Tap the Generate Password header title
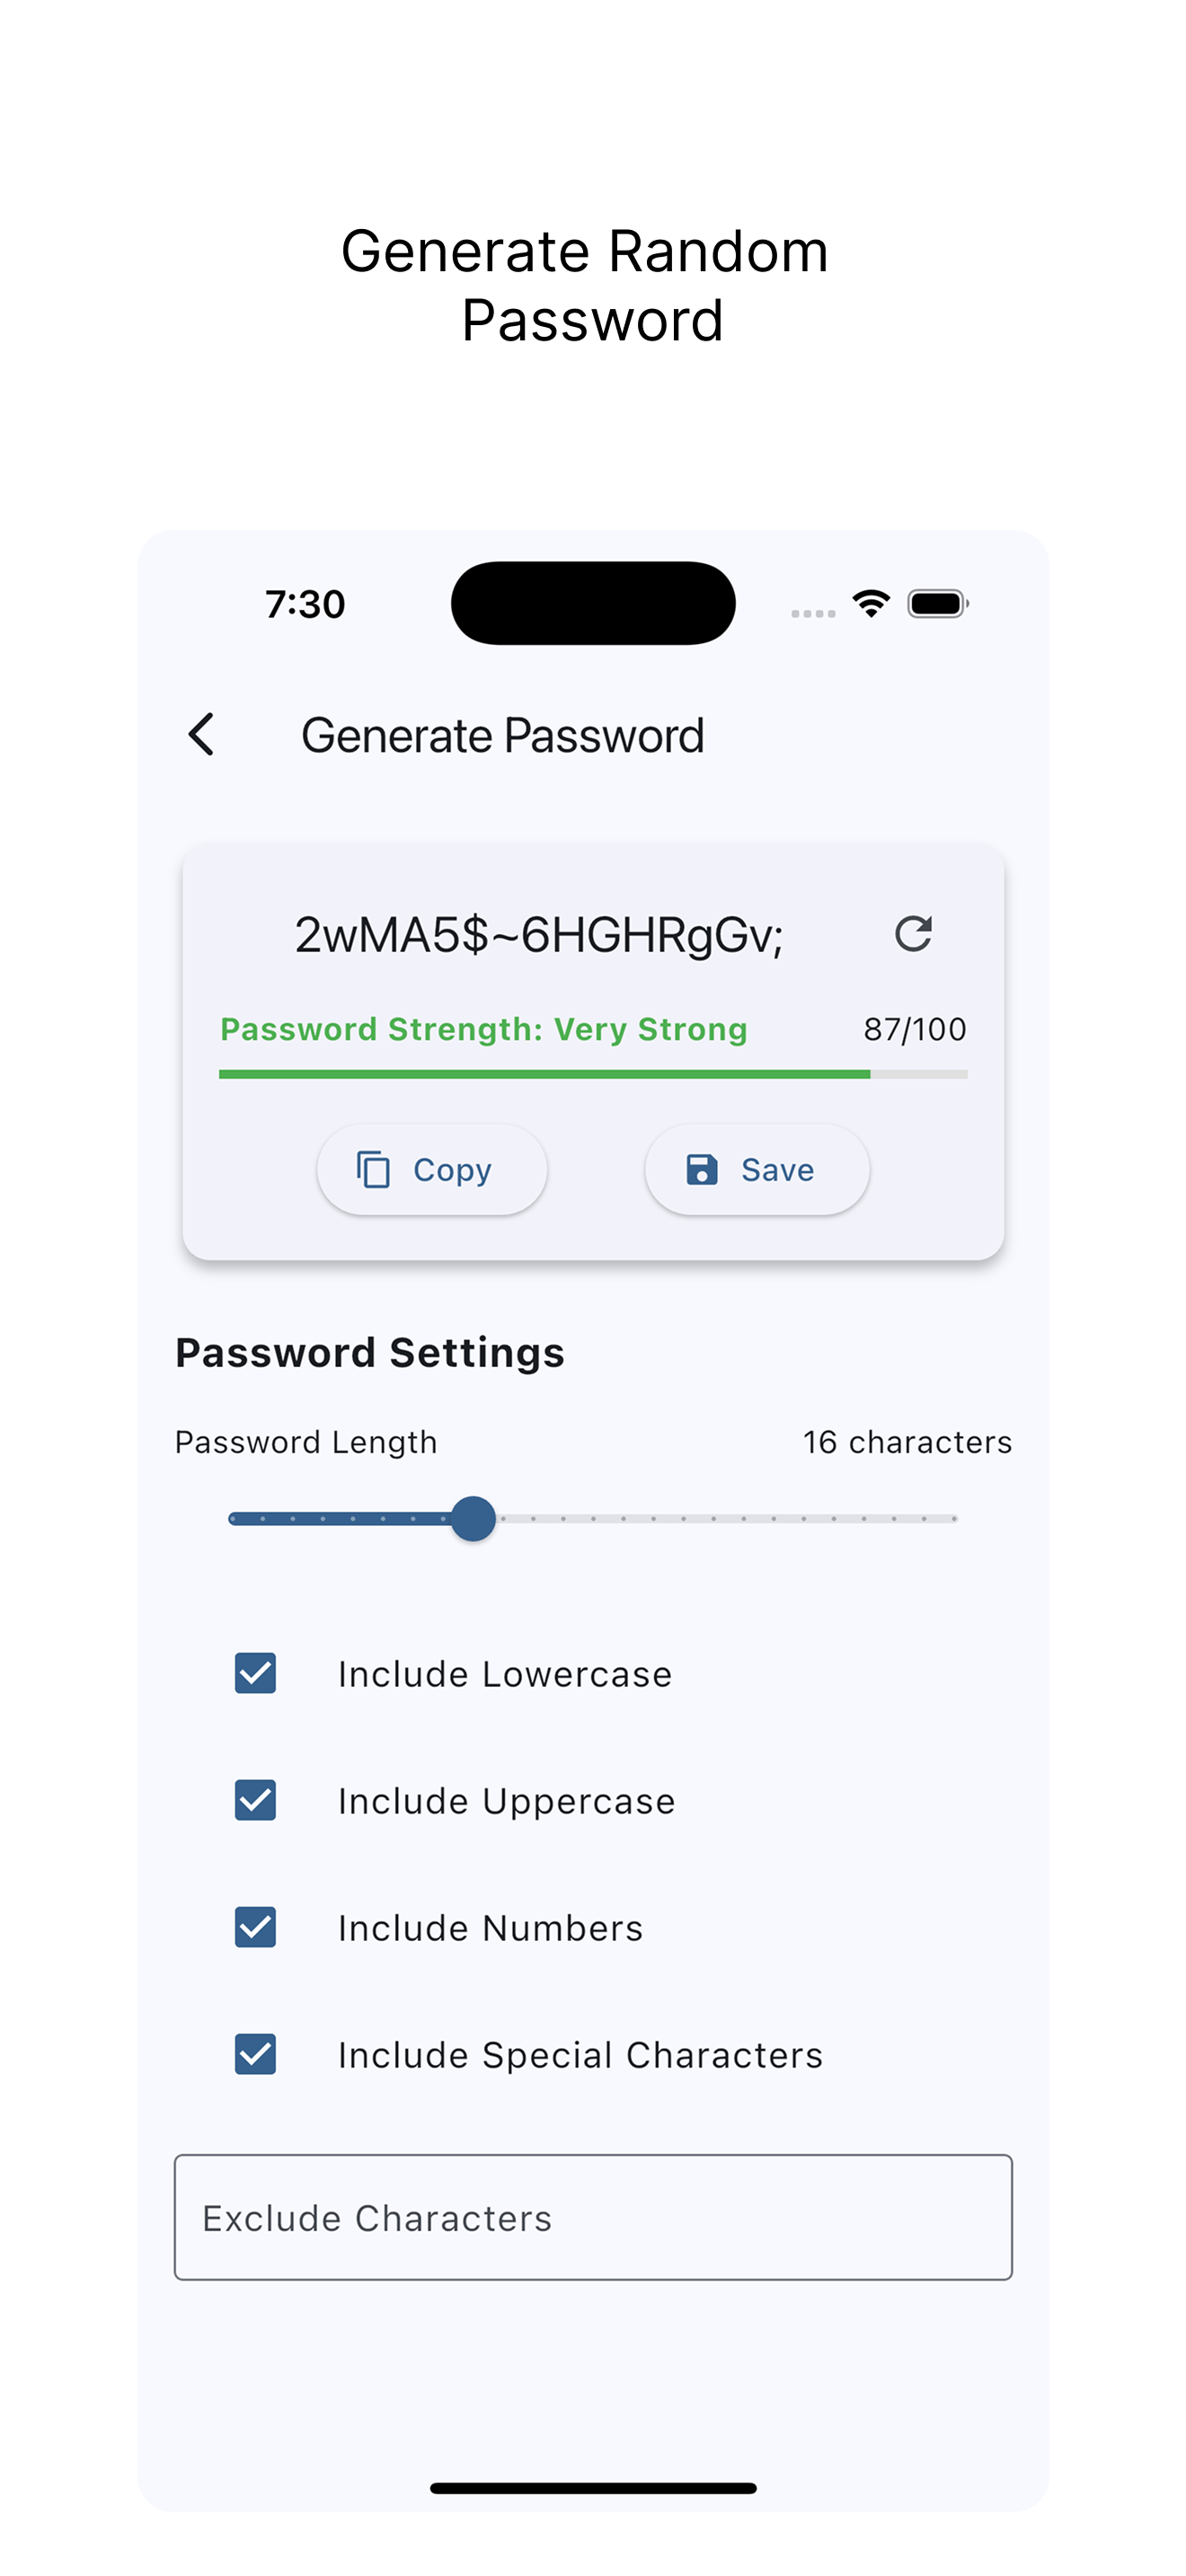The image size is (1186, 2576). [x=503, y=736]
